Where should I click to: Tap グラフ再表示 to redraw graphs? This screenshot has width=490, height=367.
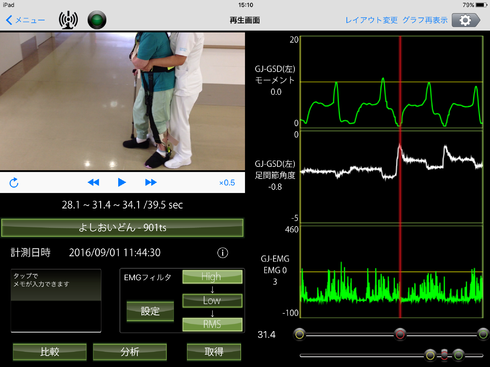tap(425, 20)
